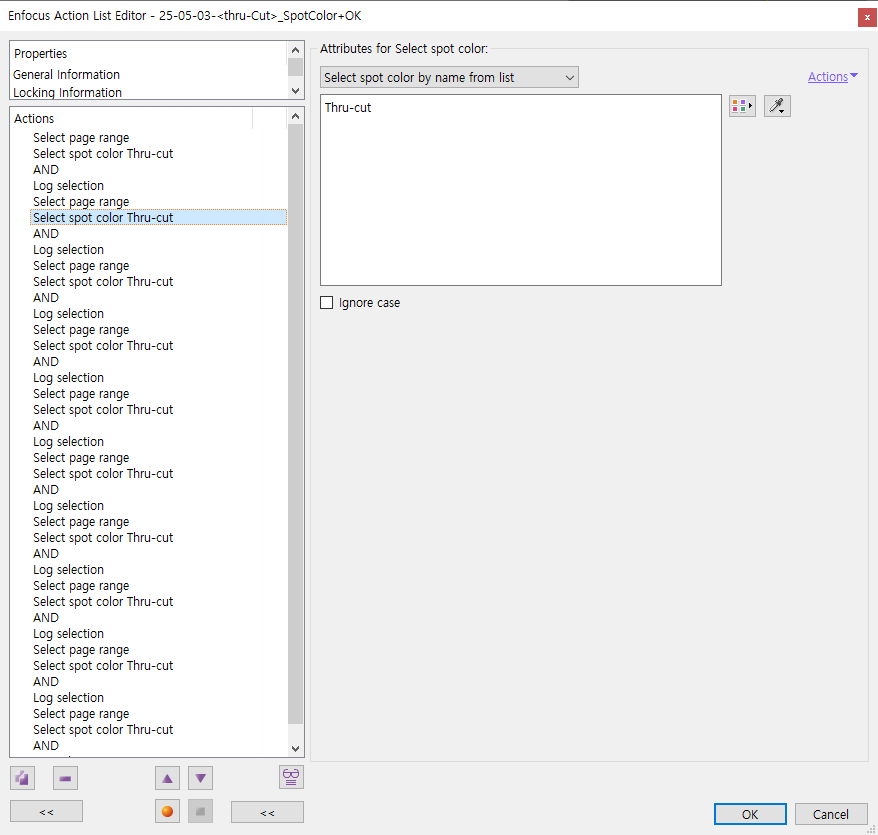
Task: Click OK to confirm action list
Action: tap(750, 814)
